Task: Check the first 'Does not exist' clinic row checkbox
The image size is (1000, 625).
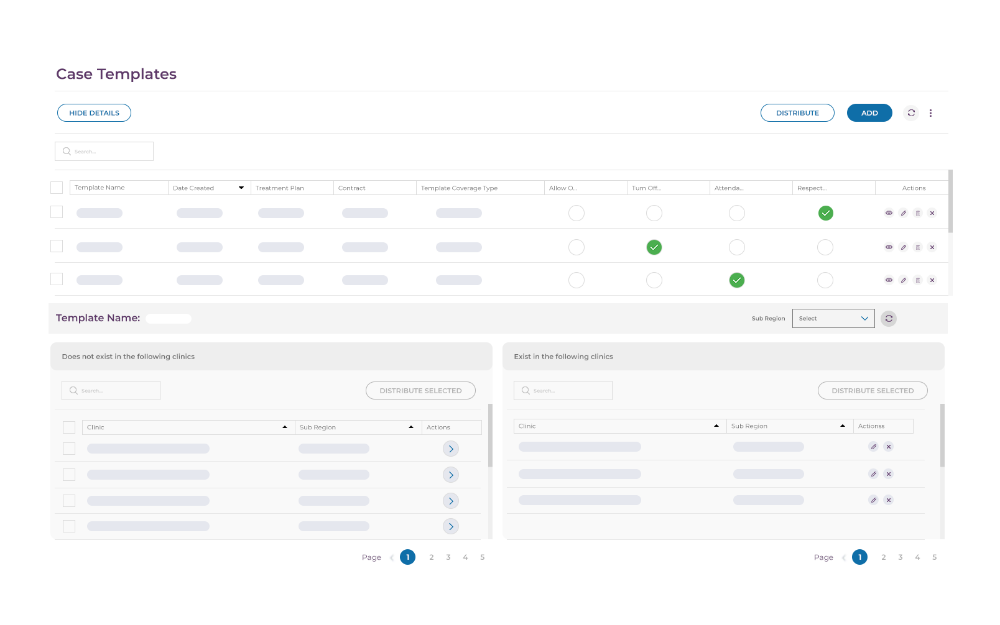Action: click(x=69, y=448)
